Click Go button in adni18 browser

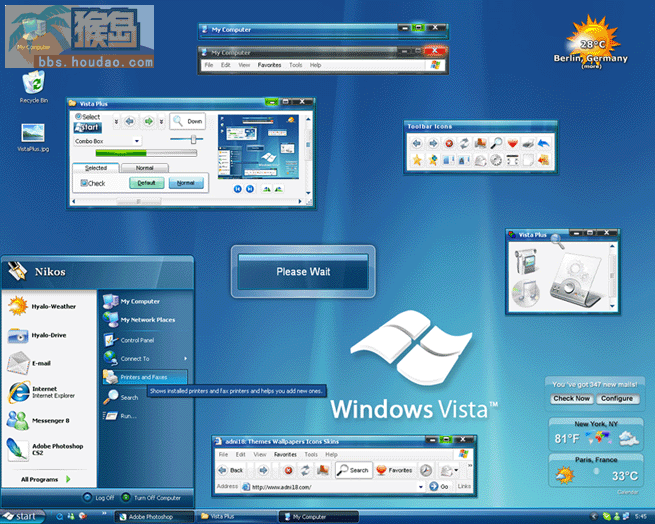pyautogui.click(x=439, y=487)
